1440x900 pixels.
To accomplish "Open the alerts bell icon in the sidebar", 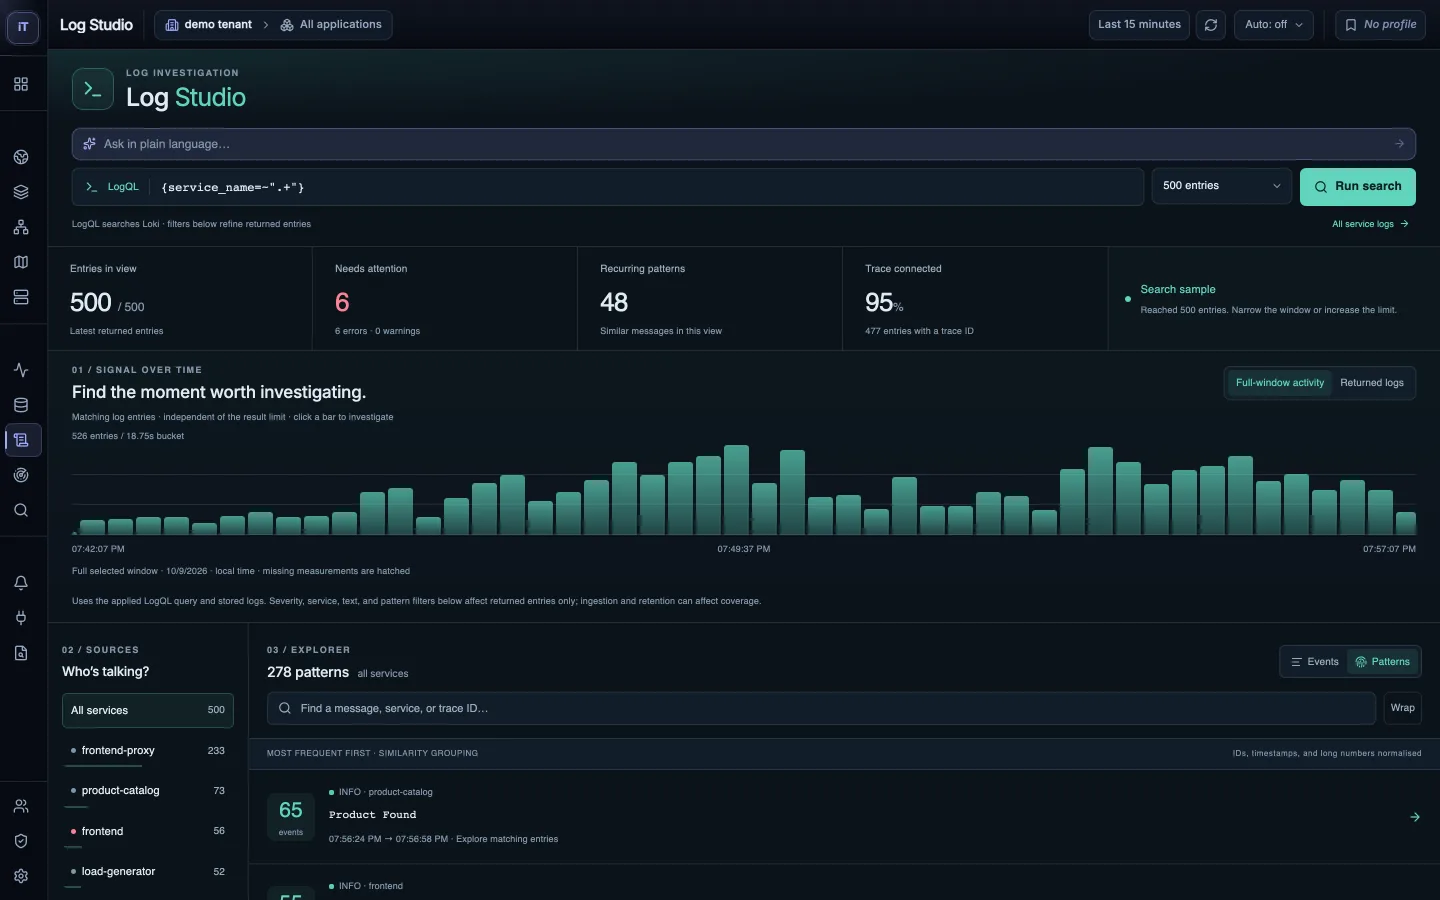I will 21,583.
